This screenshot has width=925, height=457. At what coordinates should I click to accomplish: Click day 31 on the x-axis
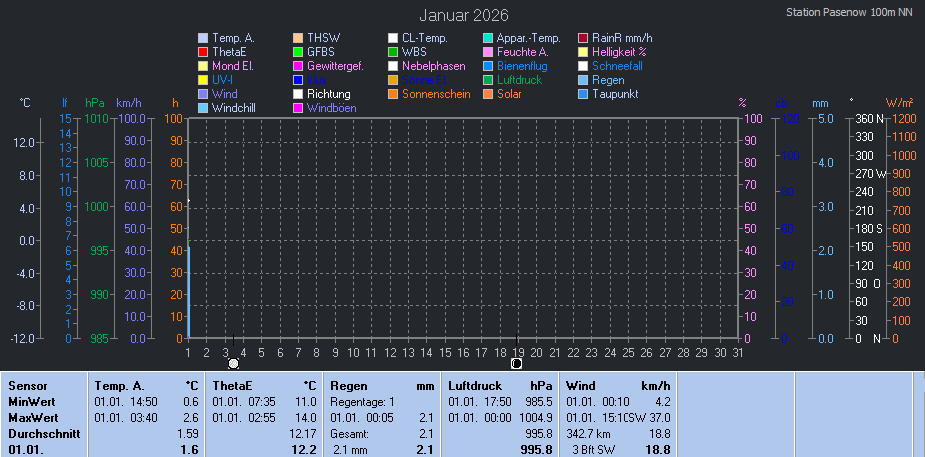pyautogui.click(x=737, y=351)
